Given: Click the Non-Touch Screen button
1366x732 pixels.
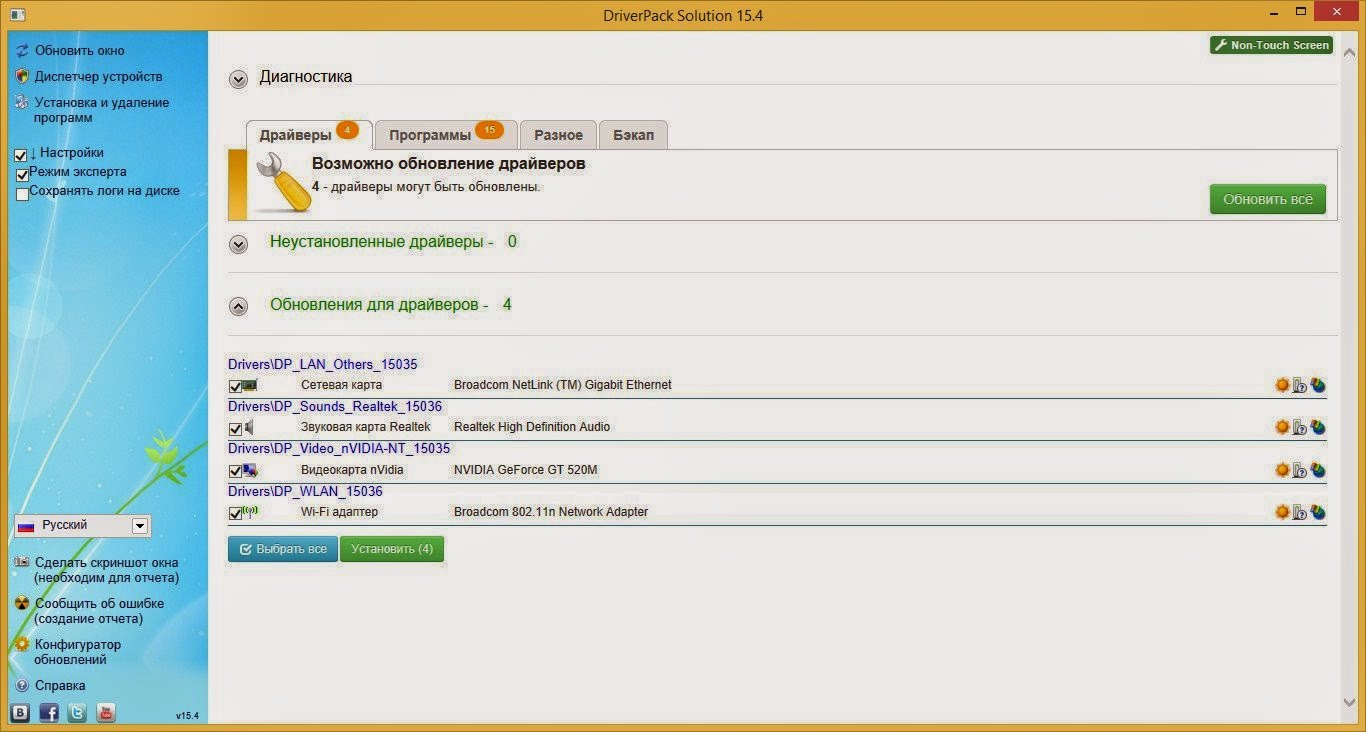Looking at the screenshot, I should [x=1271, y=45].
